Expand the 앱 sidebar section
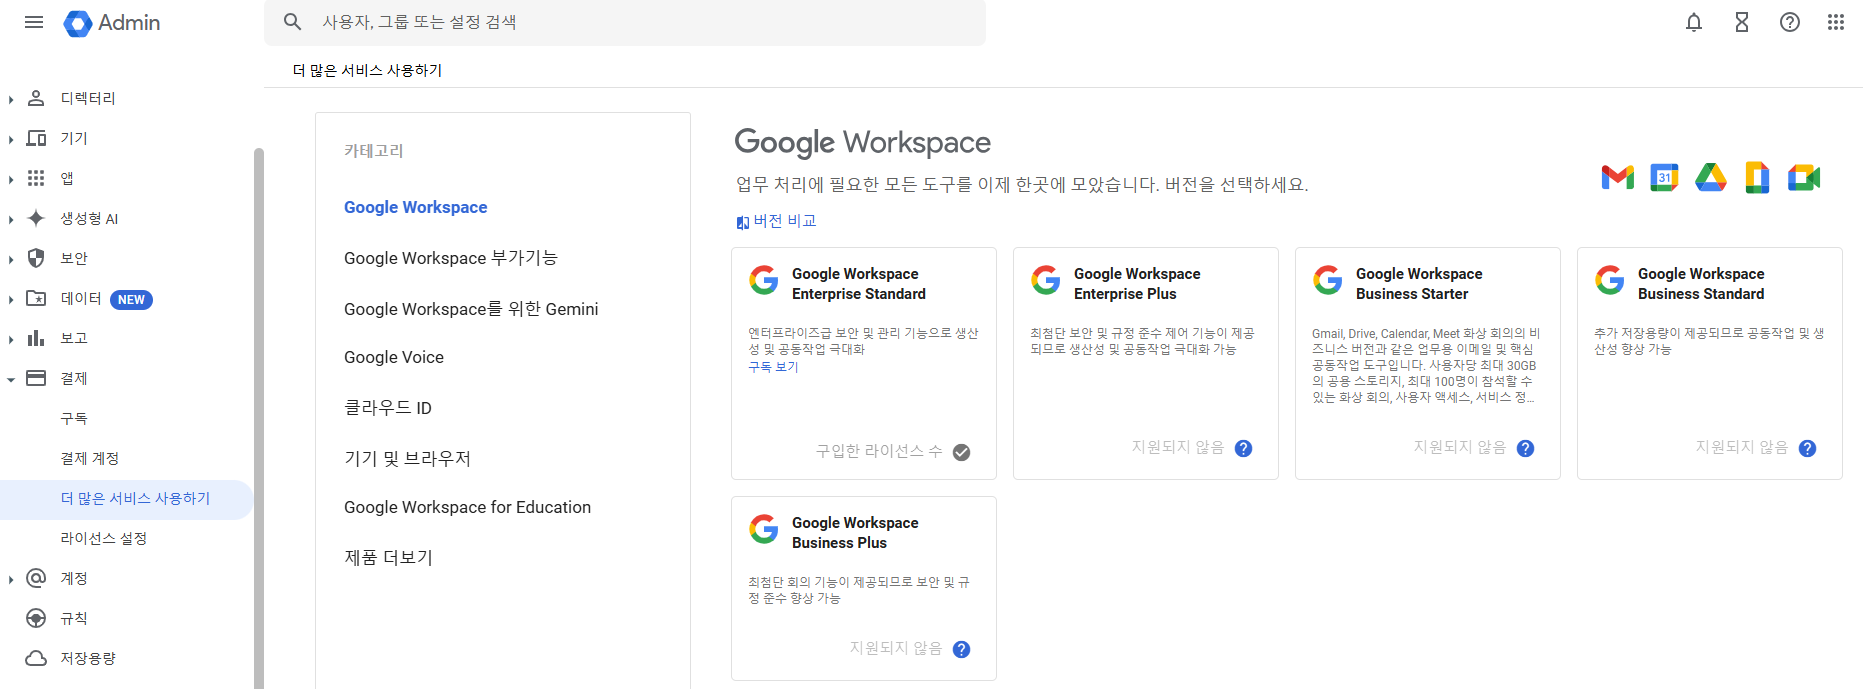This screenshot has height=689, width=1863. click(10, 179)
